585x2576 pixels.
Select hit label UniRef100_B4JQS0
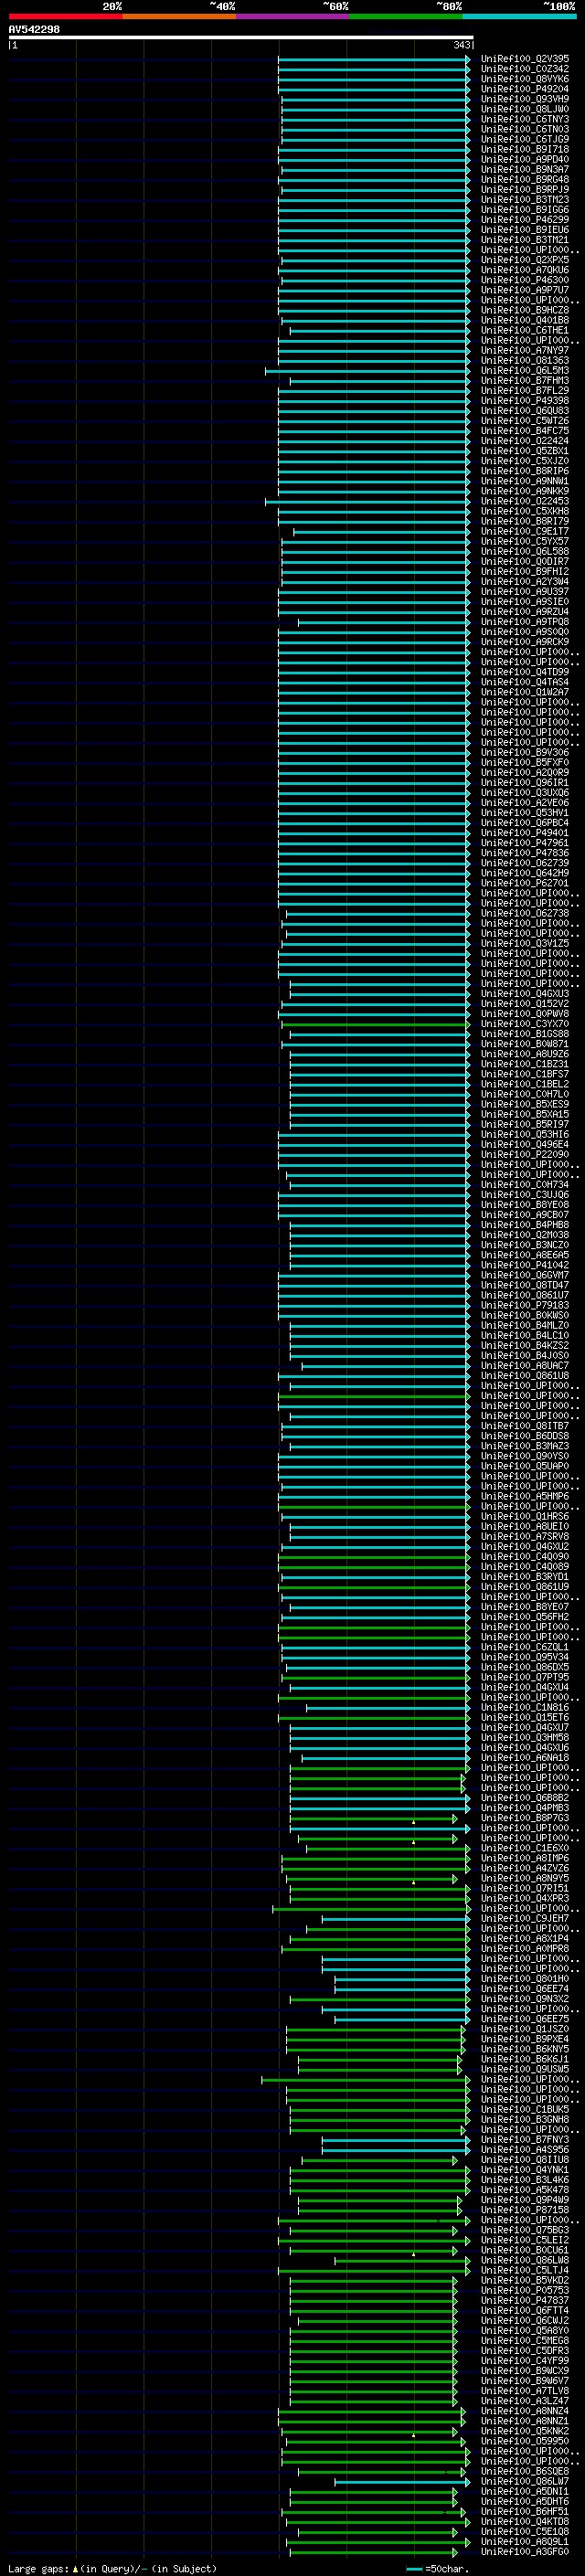tap(525, 1355)
